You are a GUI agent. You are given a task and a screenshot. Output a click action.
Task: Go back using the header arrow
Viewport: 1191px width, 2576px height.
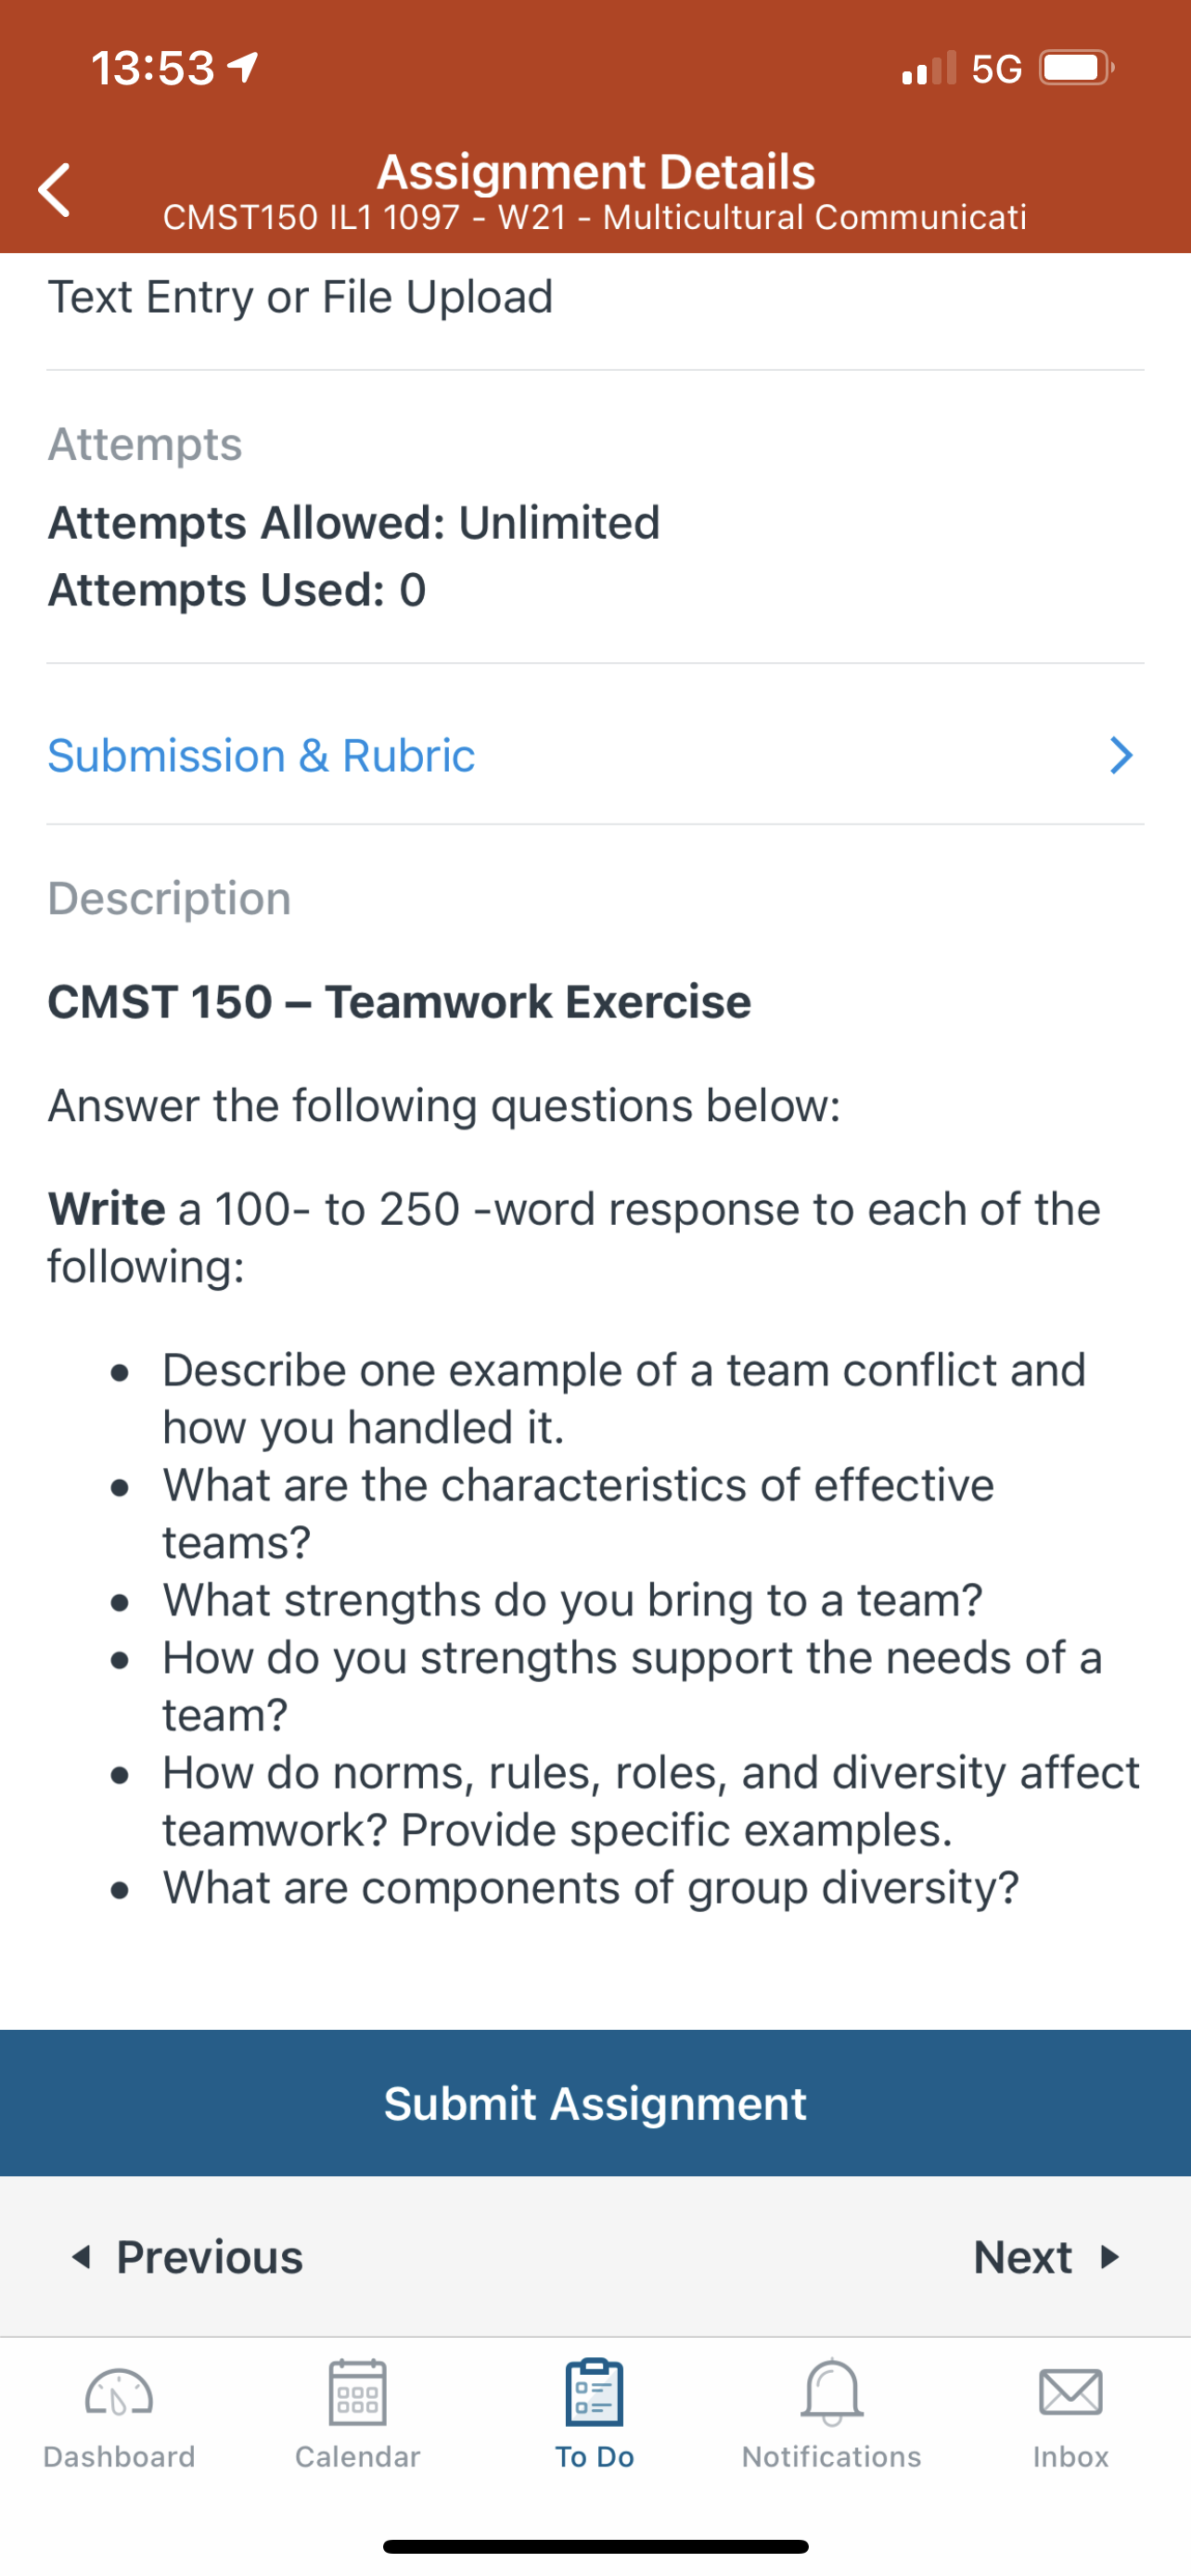pyautogui.click(x=54, y=190)
